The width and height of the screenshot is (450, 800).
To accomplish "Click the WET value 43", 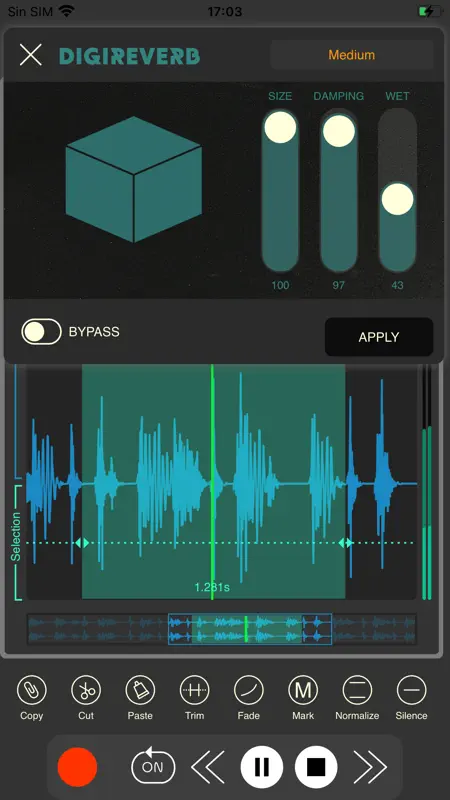I will point(397,285).
